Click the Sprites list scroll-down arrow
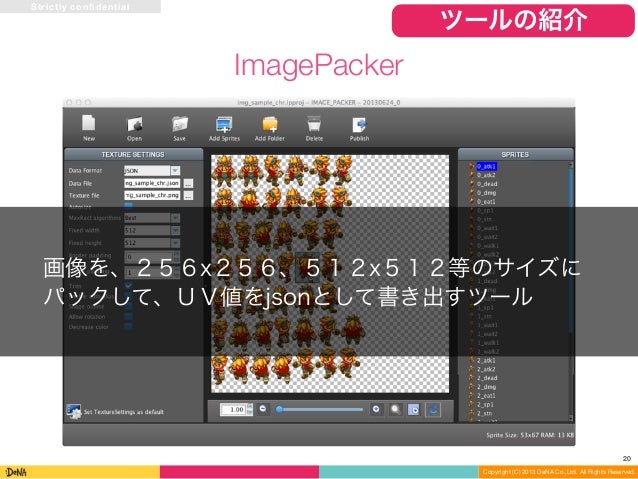 point(570,418)
